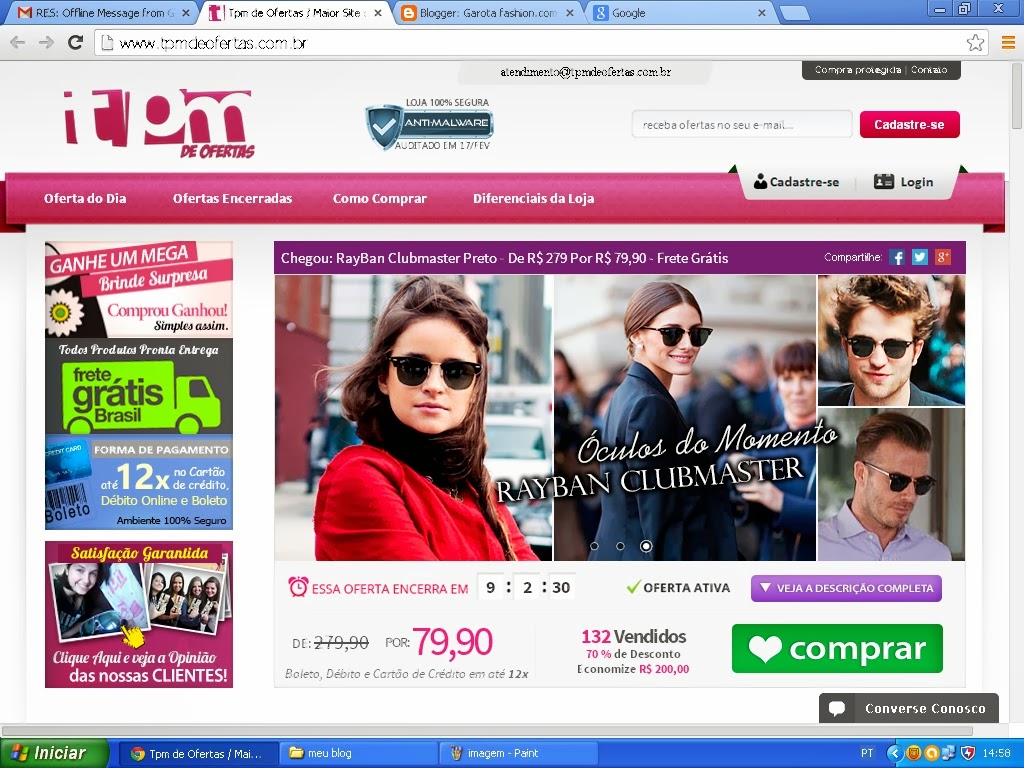The width and height of the screenshot is (1024, 768).
Task: Open the Forma de Pagamento 12x banner
Action: [138, 482]
